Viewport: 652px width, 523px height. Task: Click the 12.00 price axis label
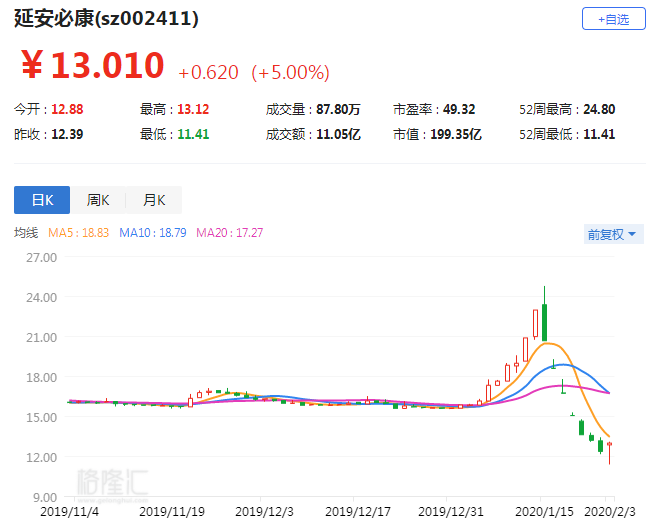(42, 457)
